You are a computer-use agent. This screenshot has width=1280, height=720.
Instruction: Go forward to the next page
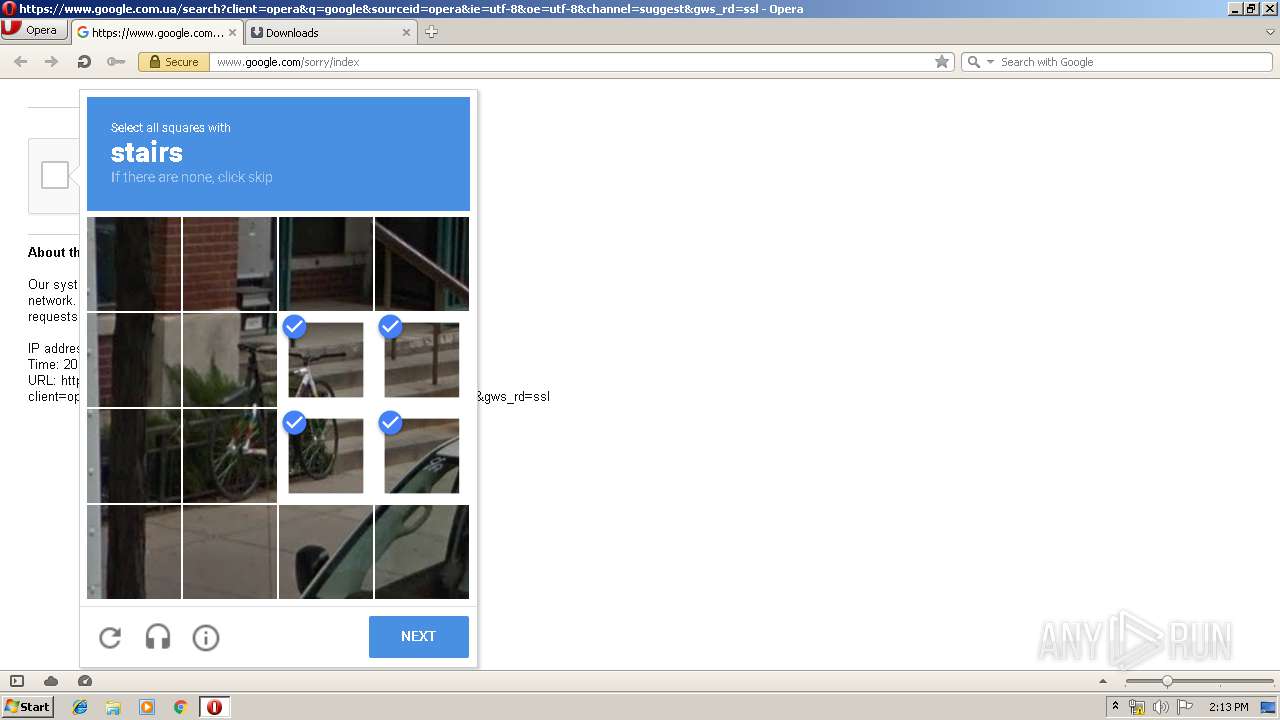(52, 62)
